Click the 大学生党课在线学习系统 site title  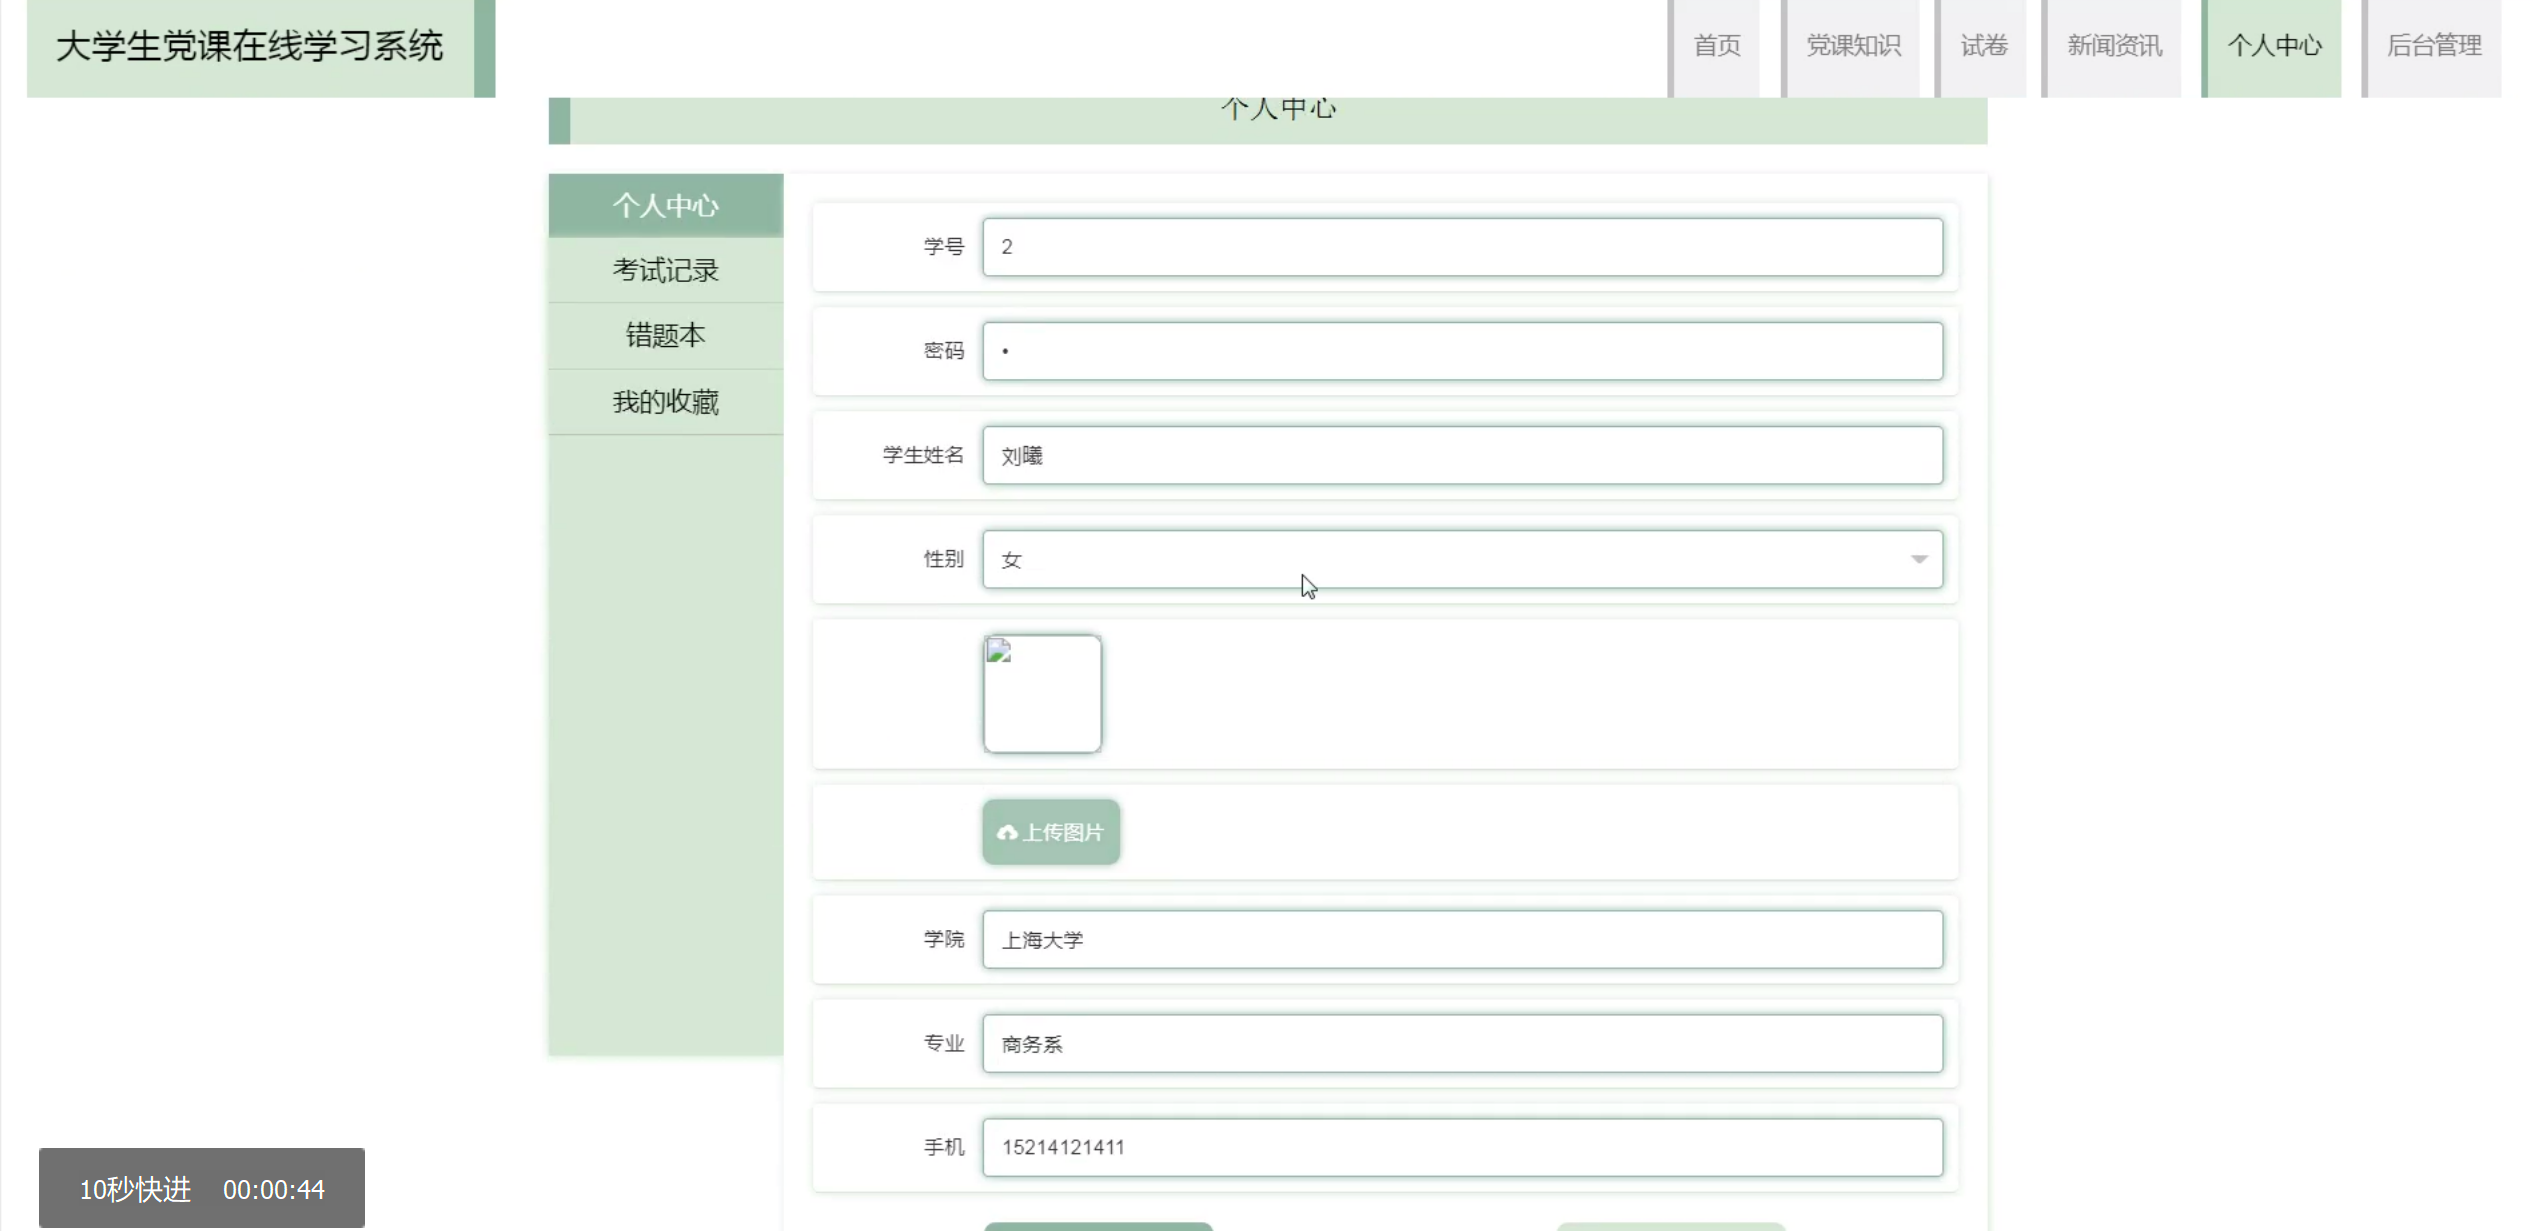(x=249, y=47)
